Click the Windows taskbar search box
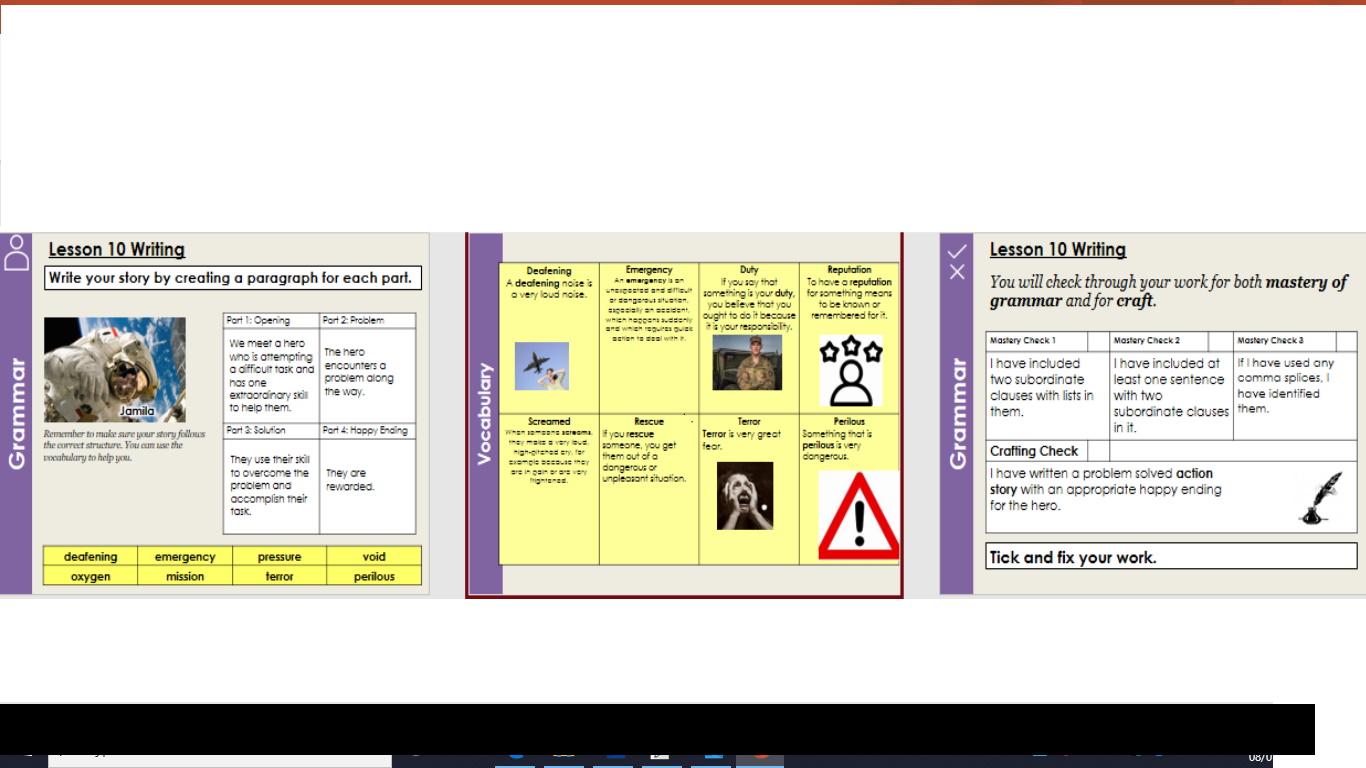This screenshot has height=768, width=1366. 220,760
